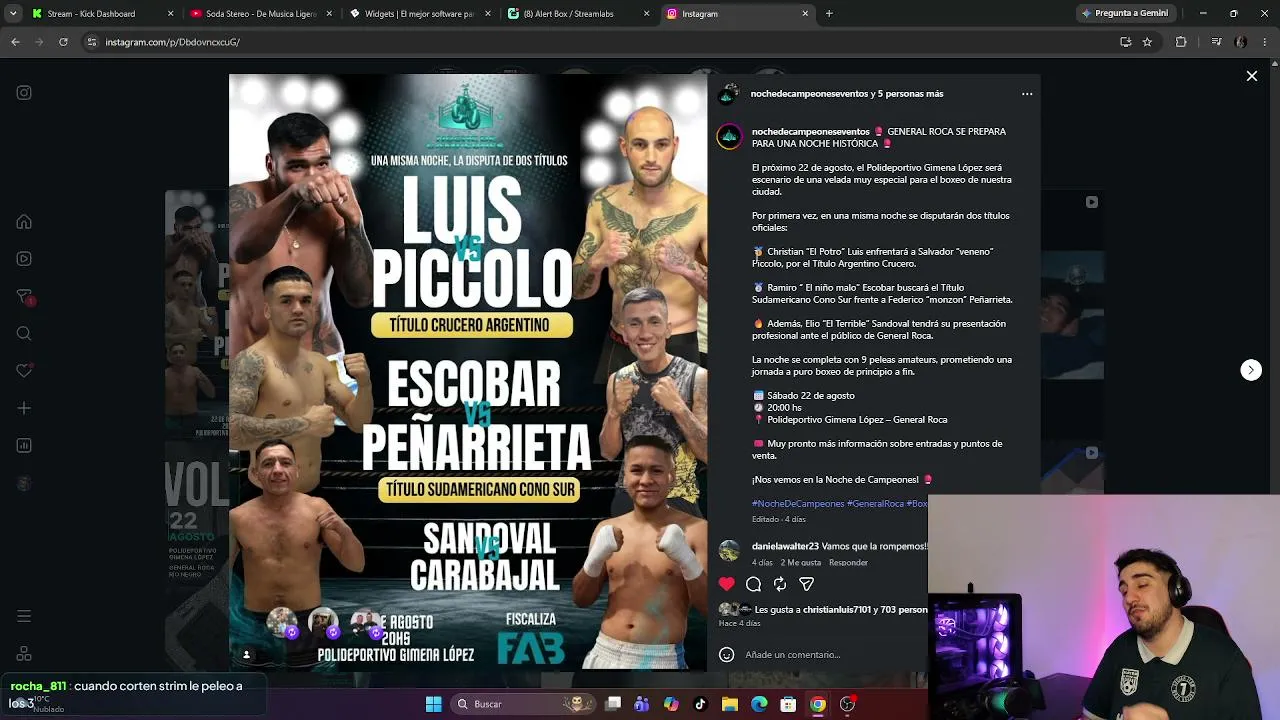Open Microsoft Store from the taskbar
The image size is (1280, 720).
788,704
